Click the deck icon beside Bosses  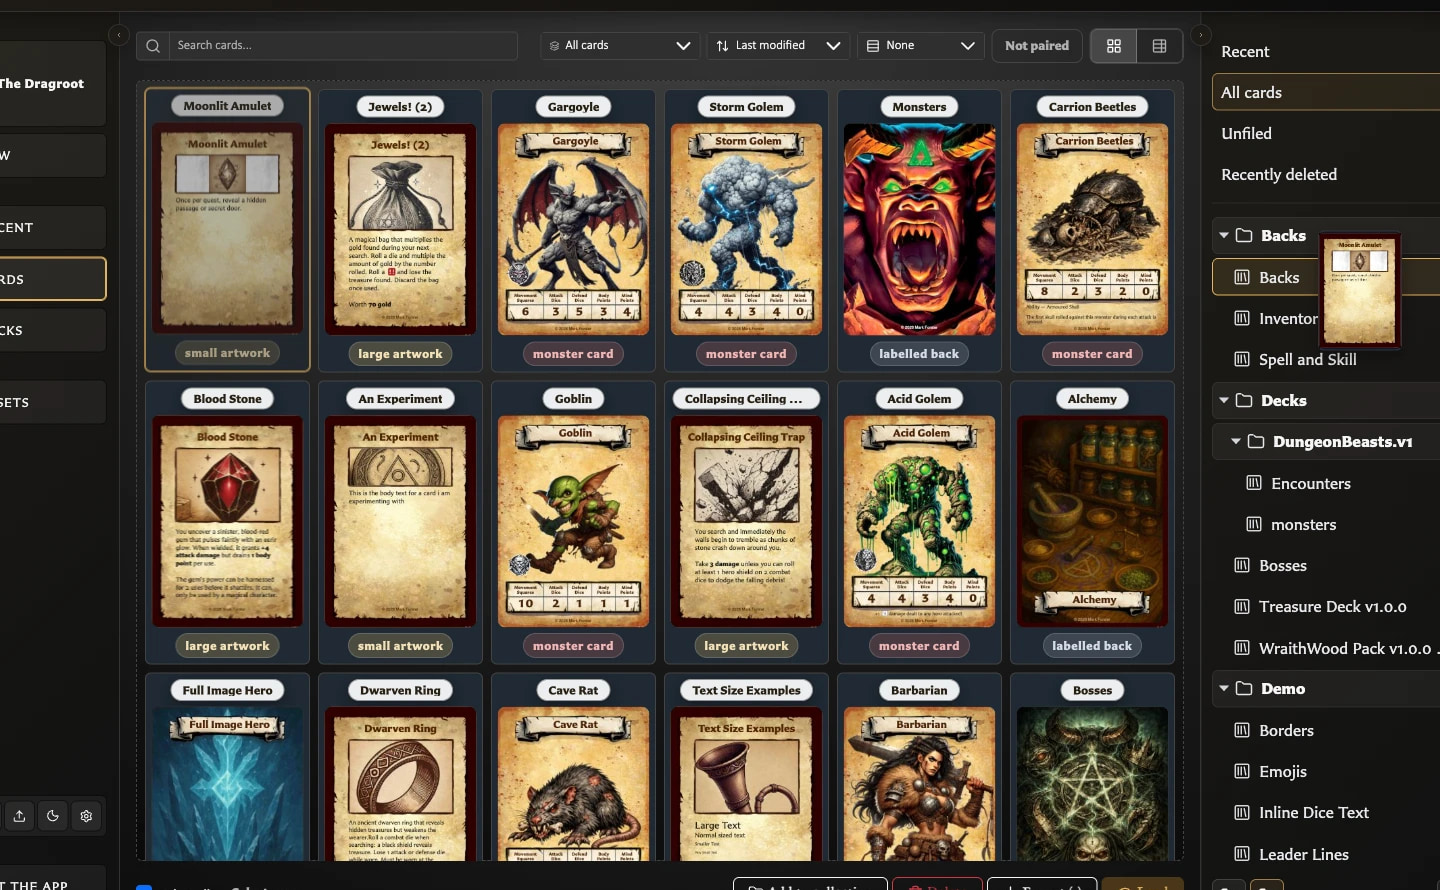(x=1242, y=565)
